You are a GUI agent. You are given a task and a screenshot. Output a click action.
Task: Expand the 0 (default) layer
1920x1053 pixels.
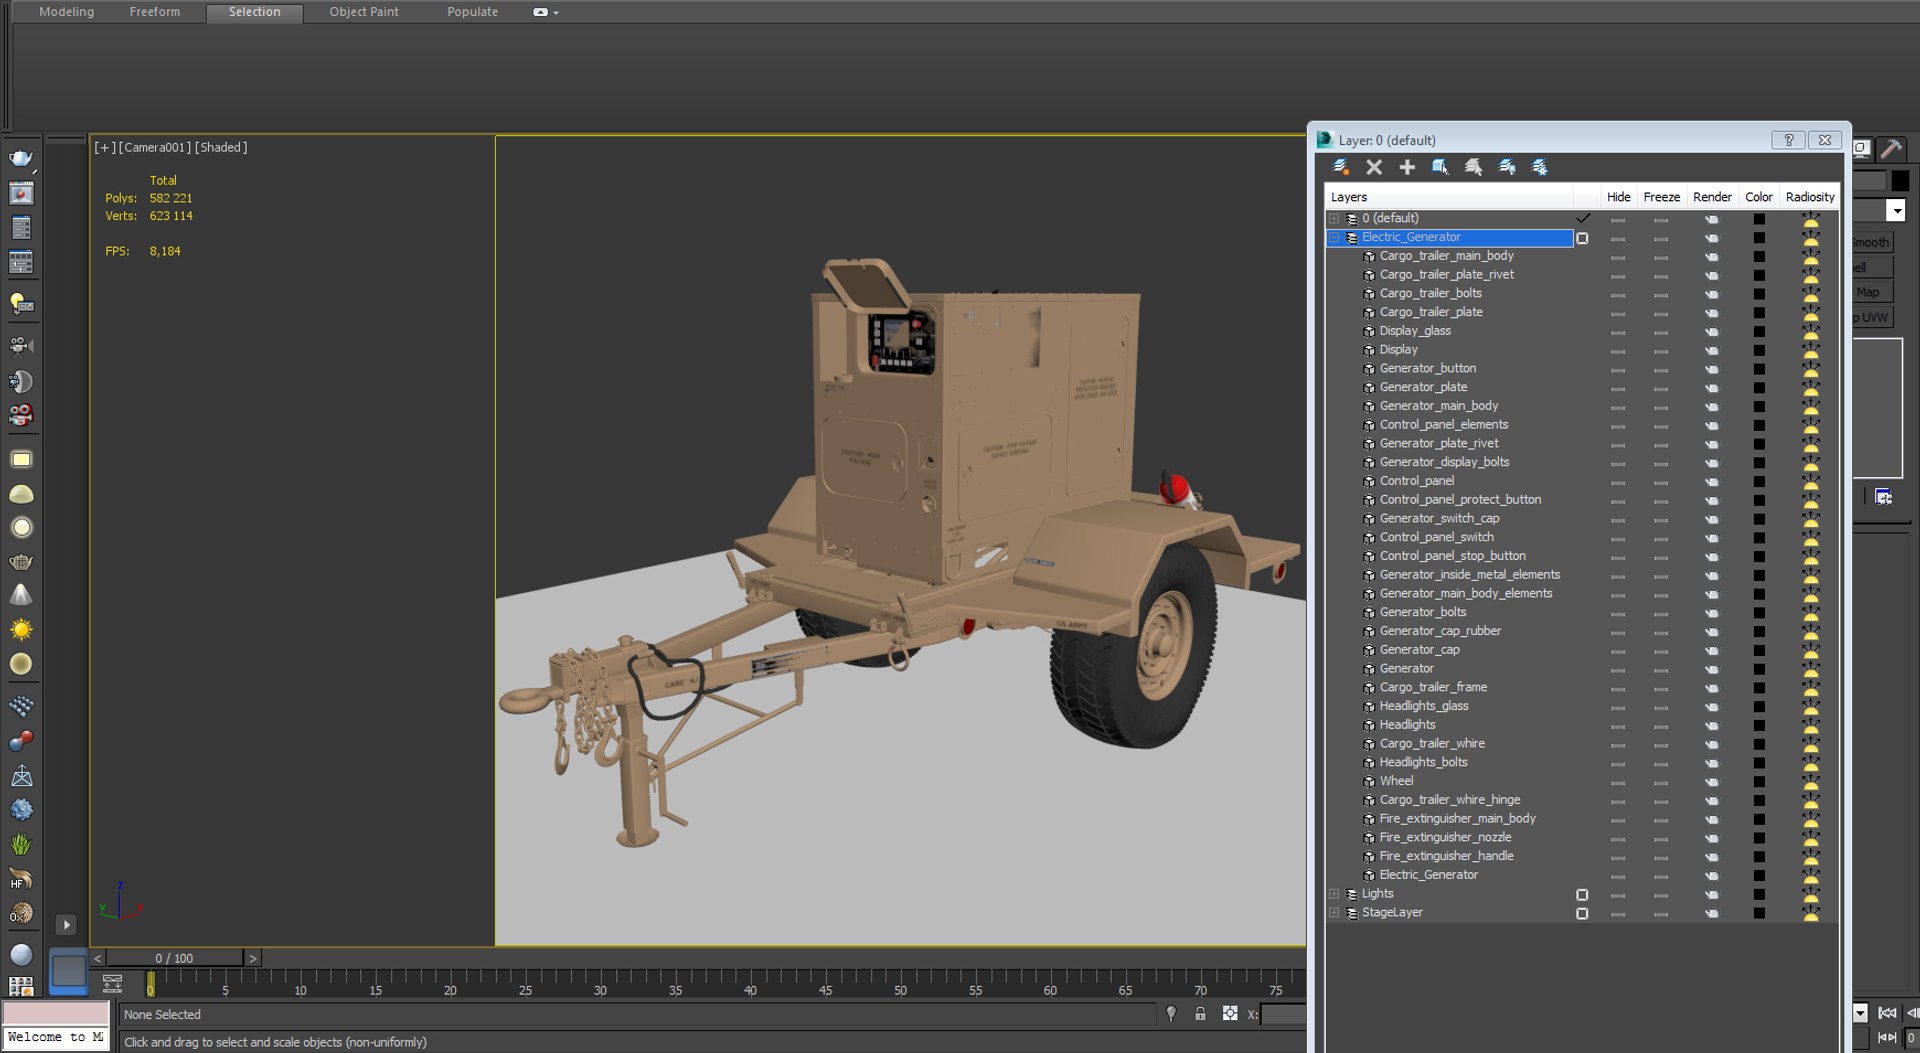tap(1334, 218)
